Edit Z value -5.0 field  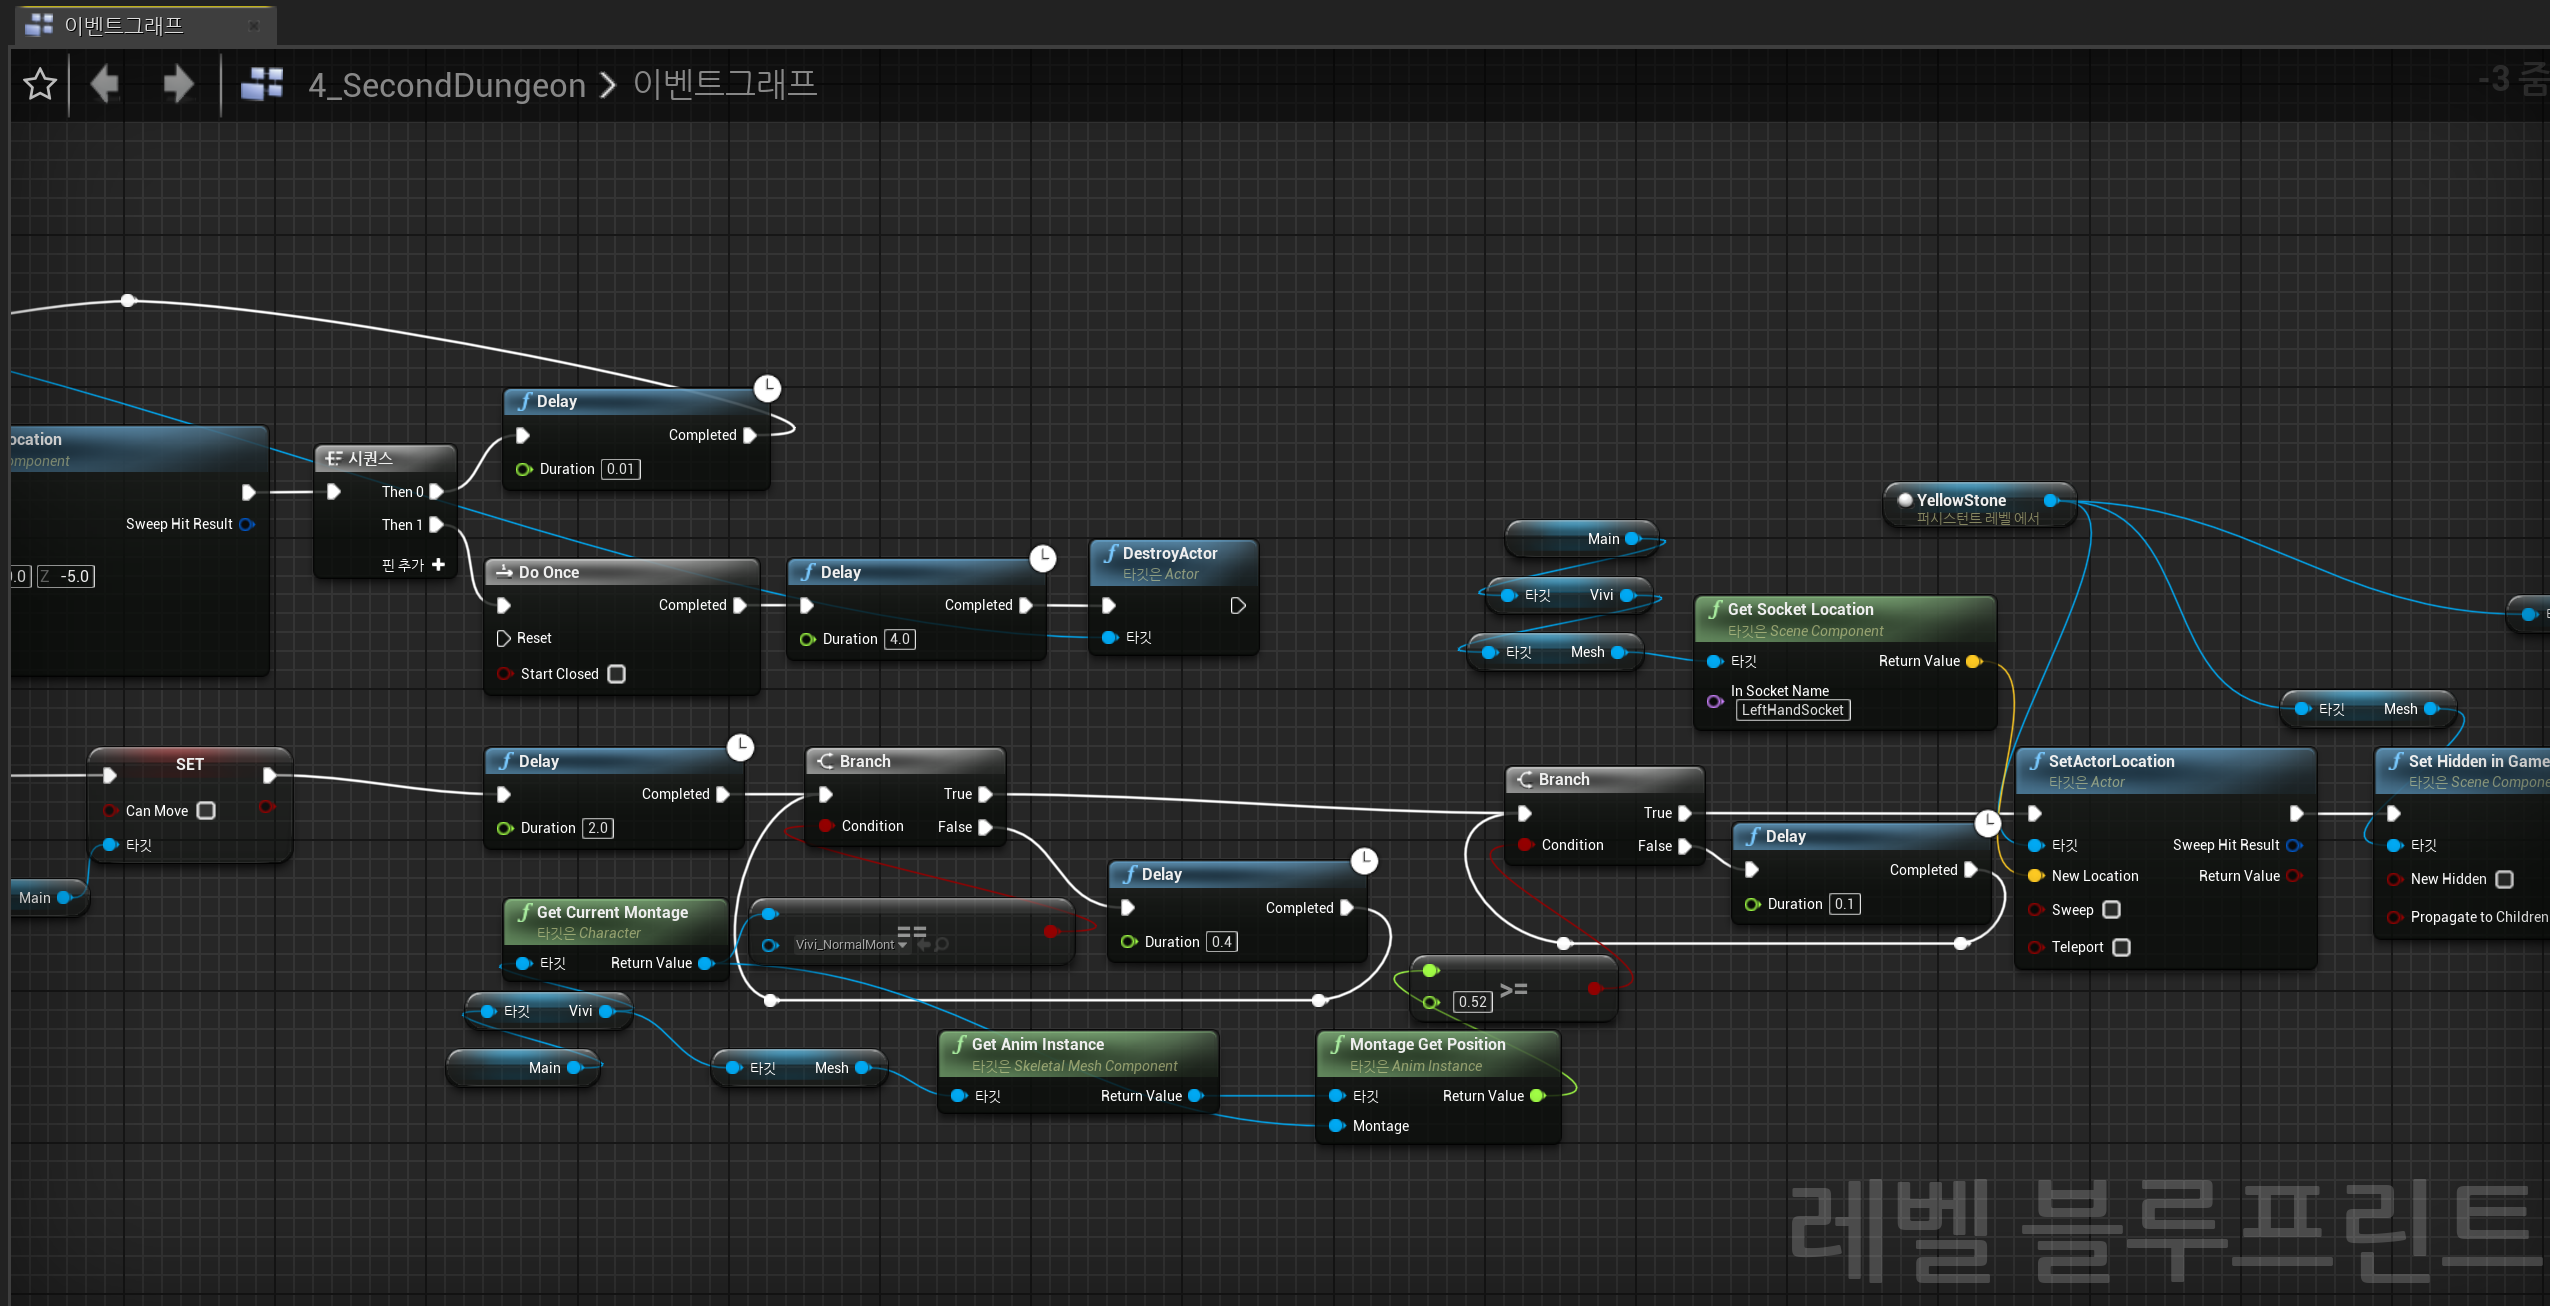pos(66,576)
